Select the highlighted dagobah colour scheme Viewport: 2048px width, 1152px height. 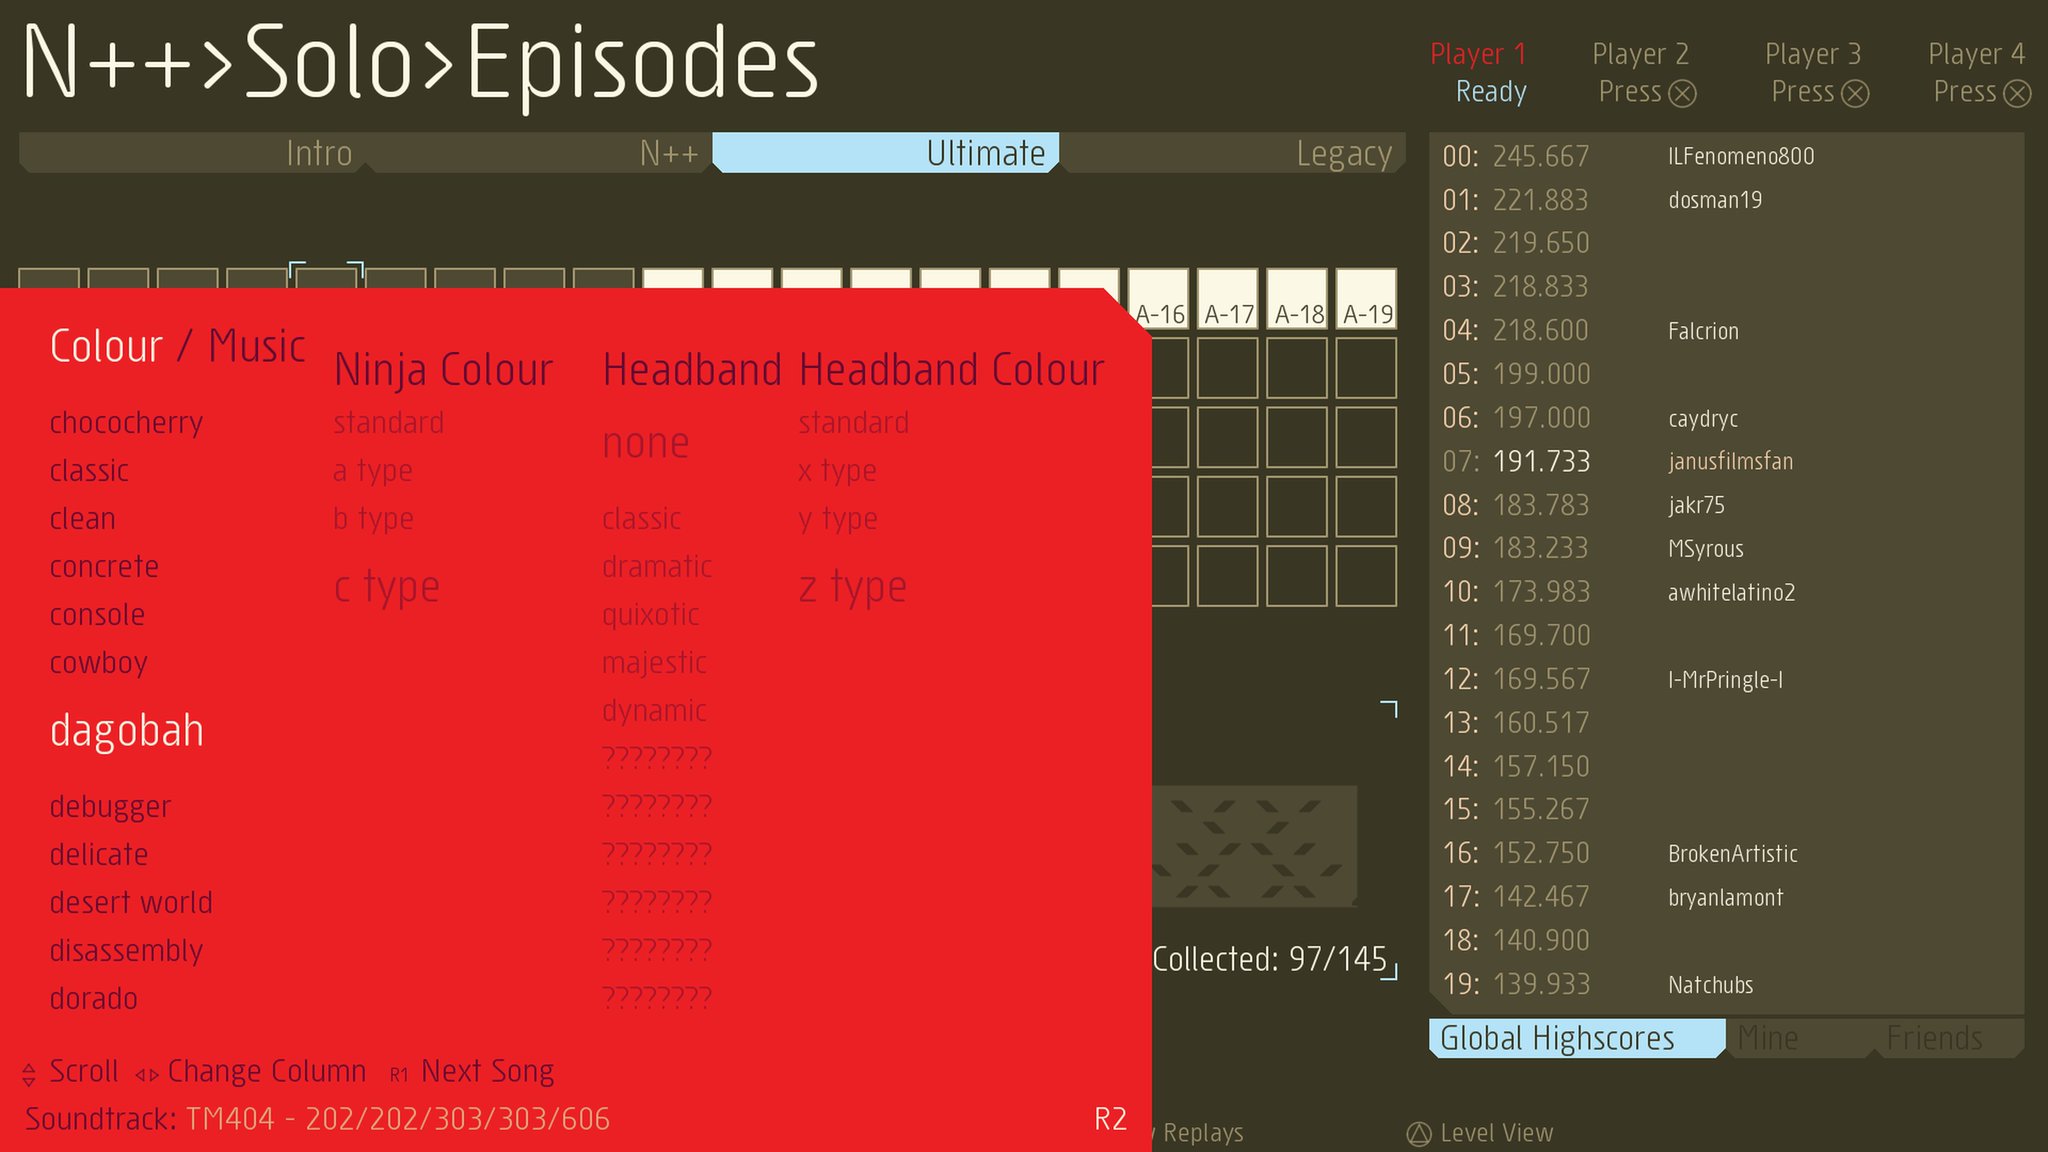(126, 731)
